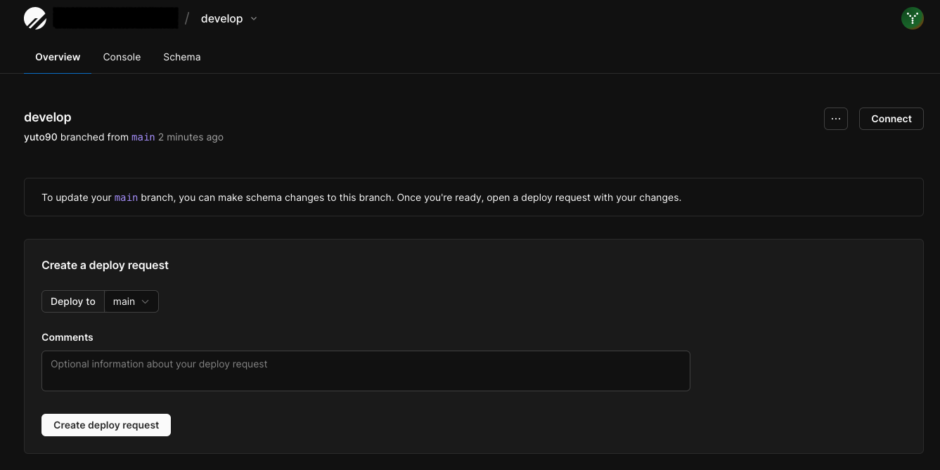Follow the main link after "branched from"
This screenshot has height=470, width=940.
(x=143, y=137)
